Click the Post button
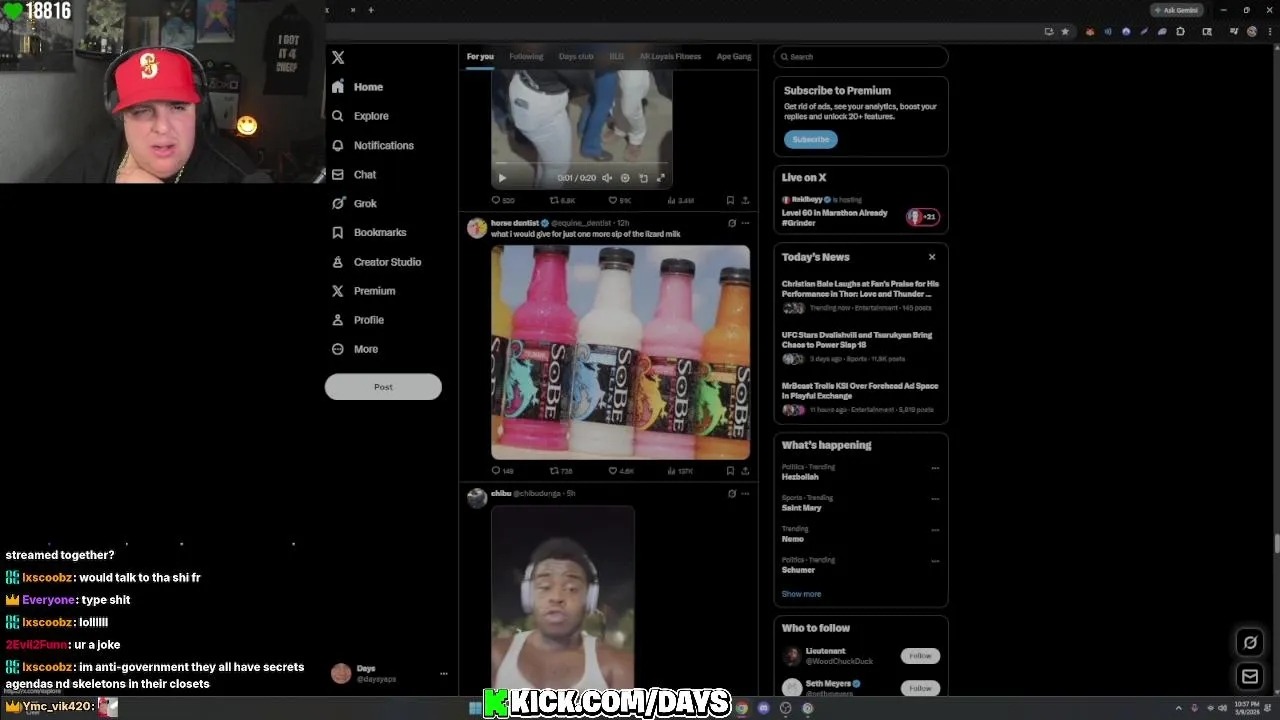The image size is (1280, 720). tap(383, 387)
